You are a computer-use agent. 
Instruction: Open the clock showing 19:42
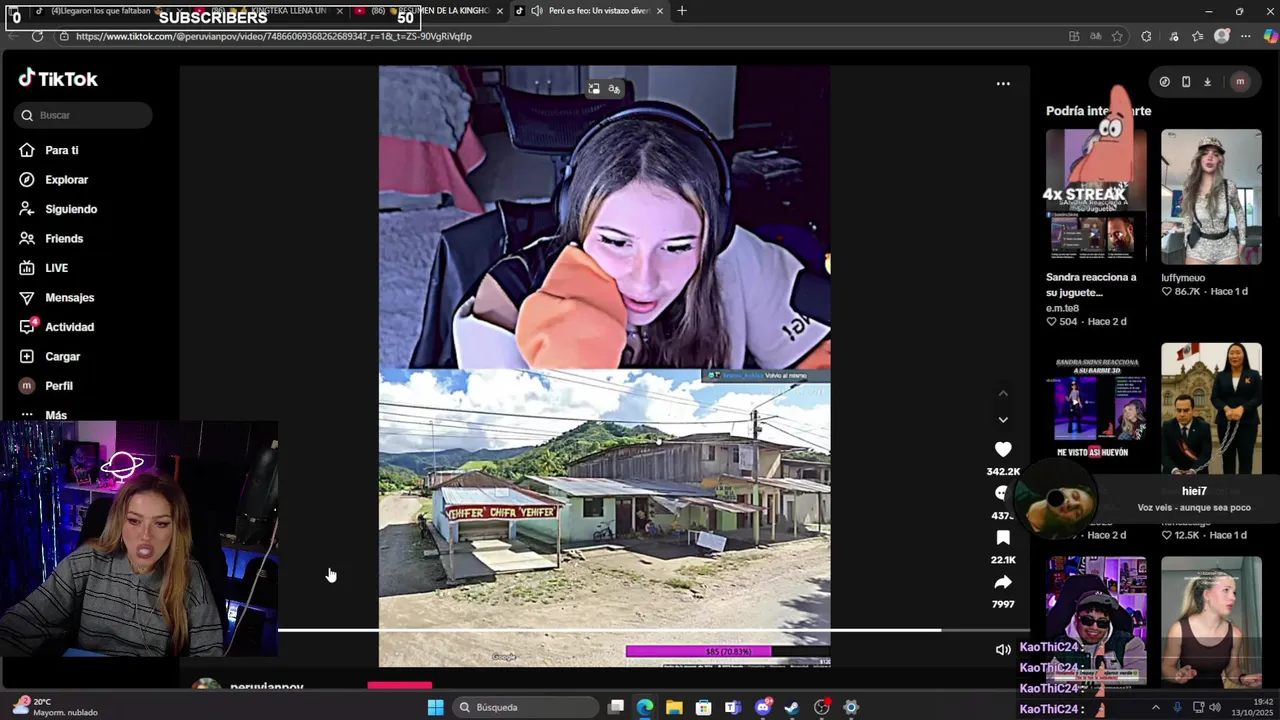click(1253, 707)
